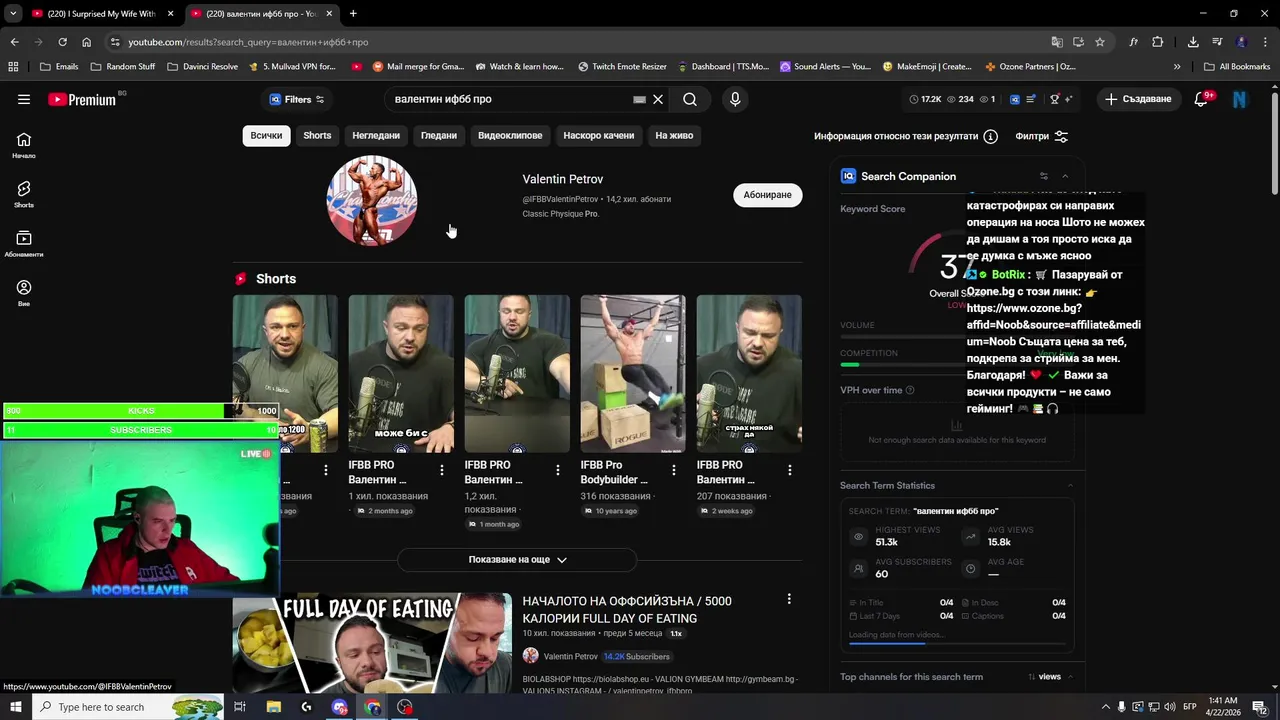This screenshot has height=720, width=1280.
Task: Click the search magnifier button
Action: pyautogui.click(x=690, y=99)
